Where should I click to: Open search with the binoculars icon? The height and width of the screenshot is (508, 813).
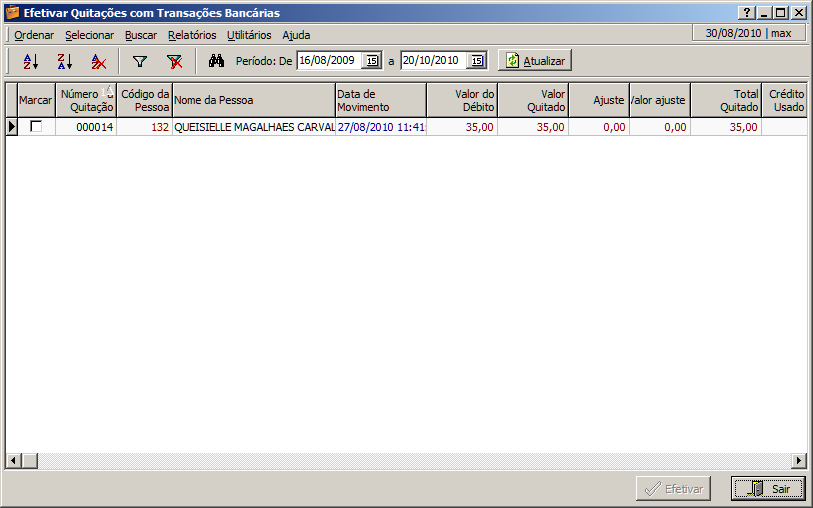216,61
